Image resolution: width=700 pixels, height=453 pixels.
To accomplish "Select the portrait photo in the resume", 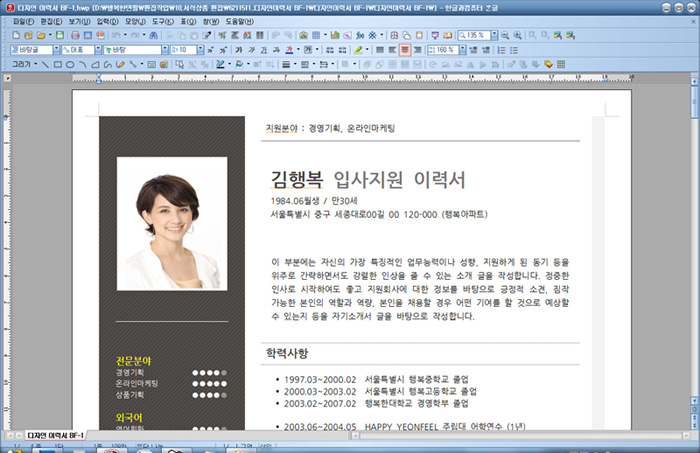I will 172,224.
